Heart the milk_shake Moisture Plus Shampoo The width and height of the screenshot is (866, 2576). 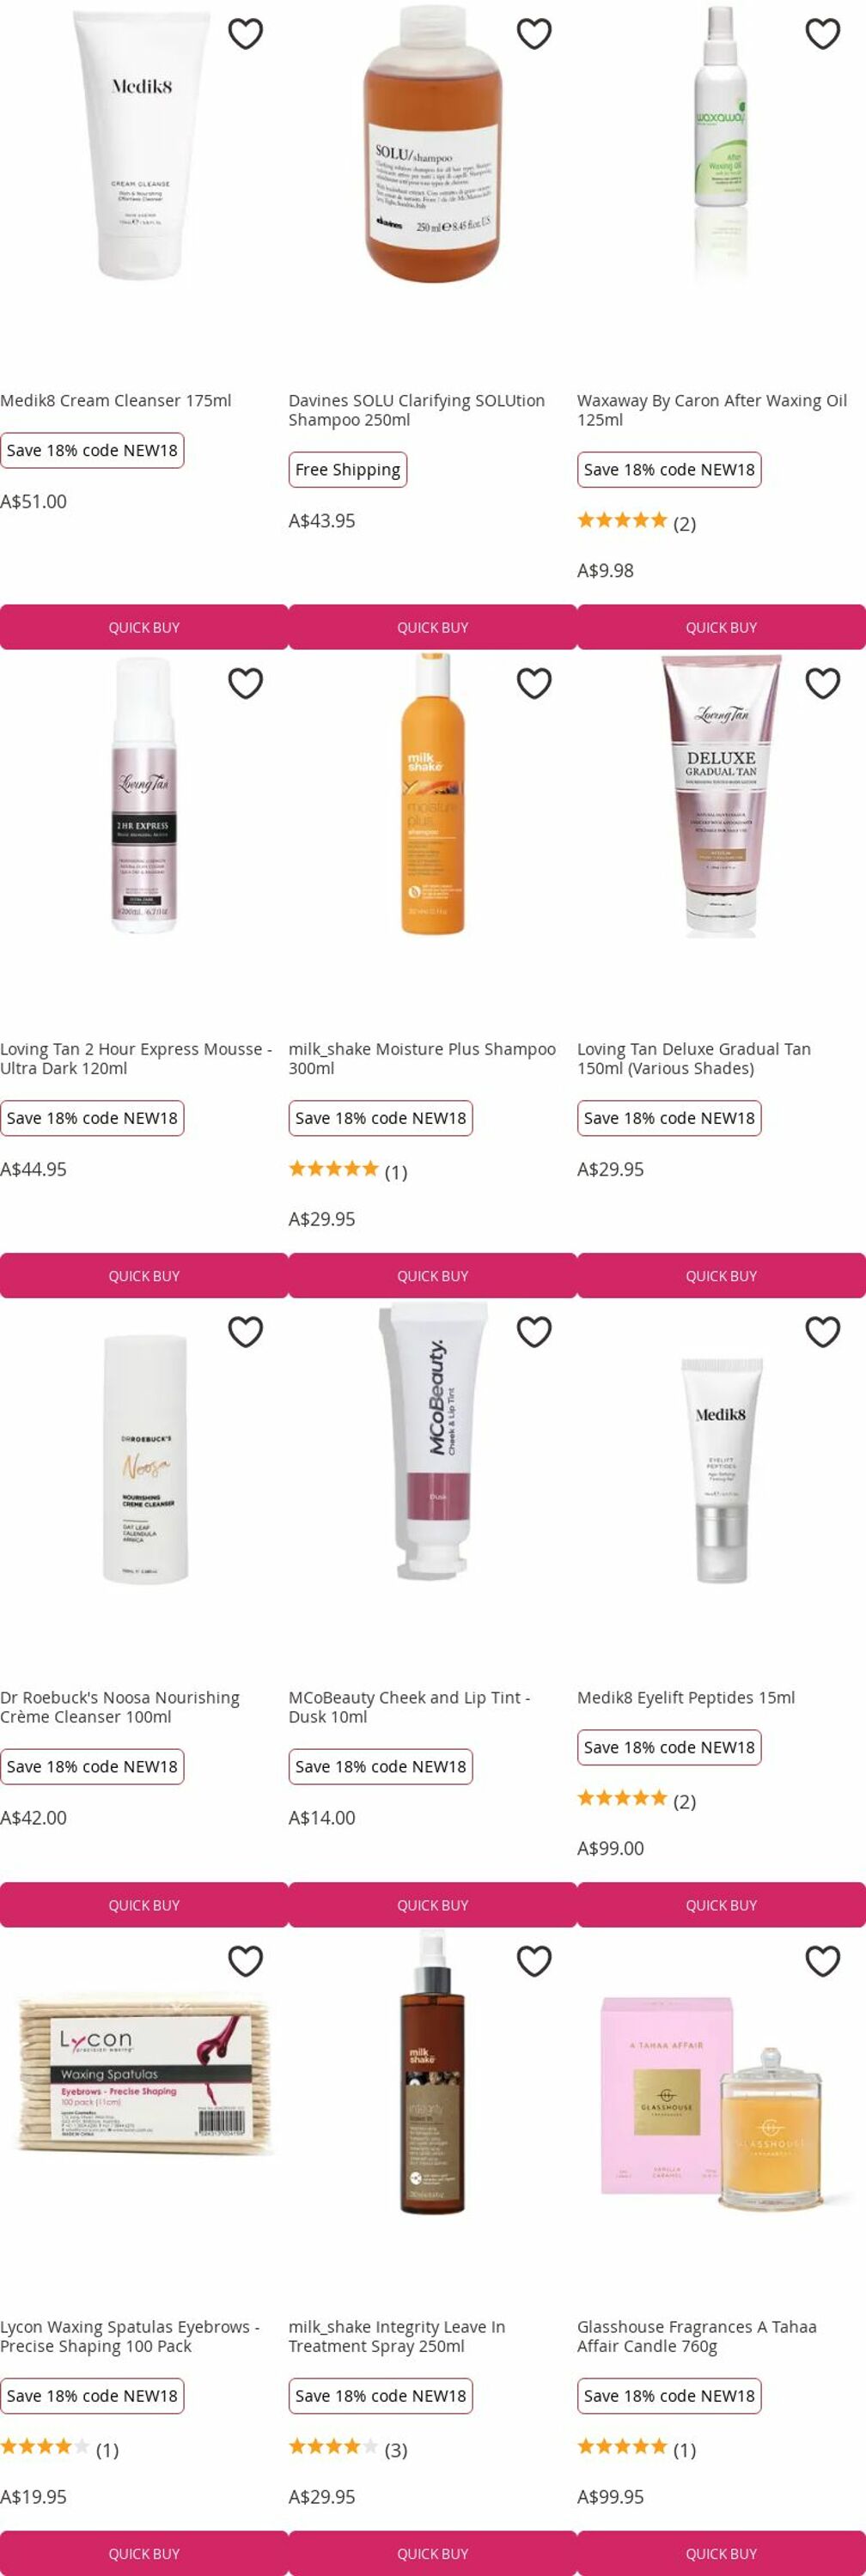pos(534,683)
